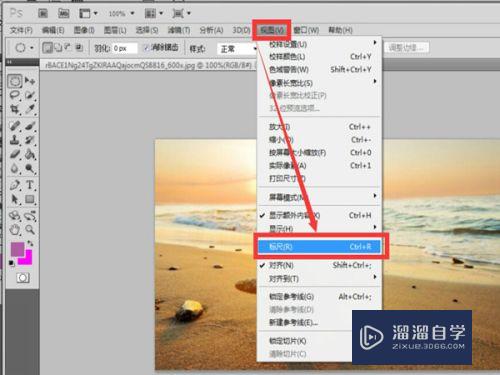500x375 pixels.
Task: Open the 图像(I) menu
Action: pyautogui.click(x=84, y=30)
